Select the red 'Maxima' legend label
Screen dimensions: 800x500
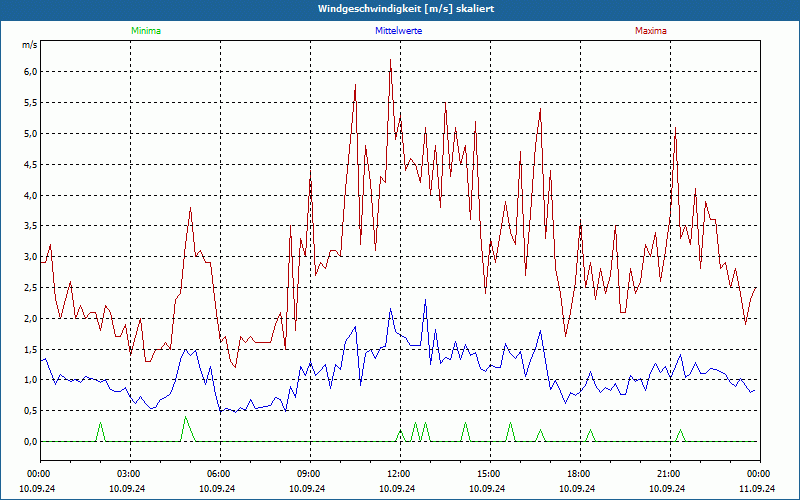[651, 31]
